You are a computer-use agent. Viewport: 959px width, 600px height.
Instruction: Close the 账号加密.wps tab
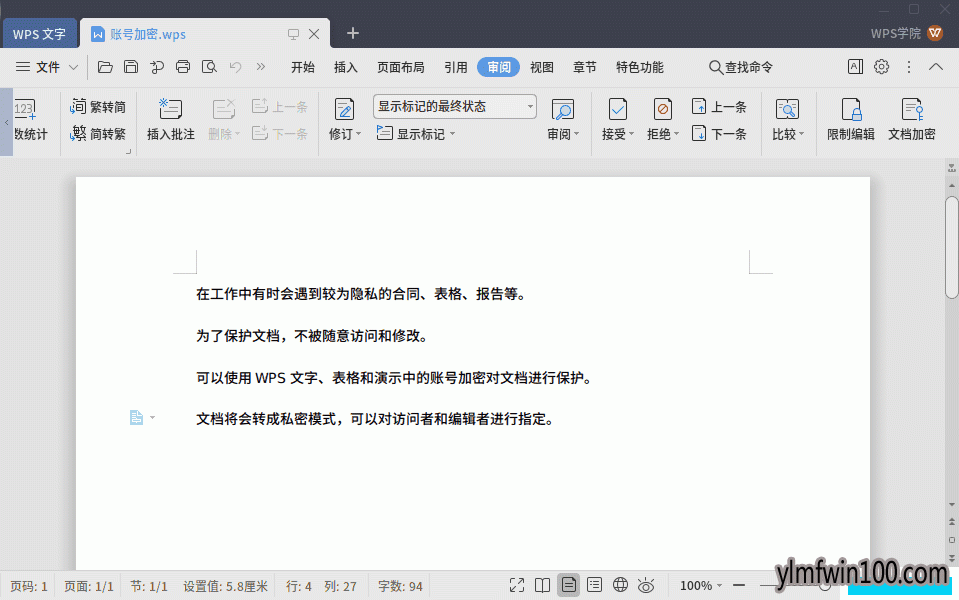coord(314,34)
